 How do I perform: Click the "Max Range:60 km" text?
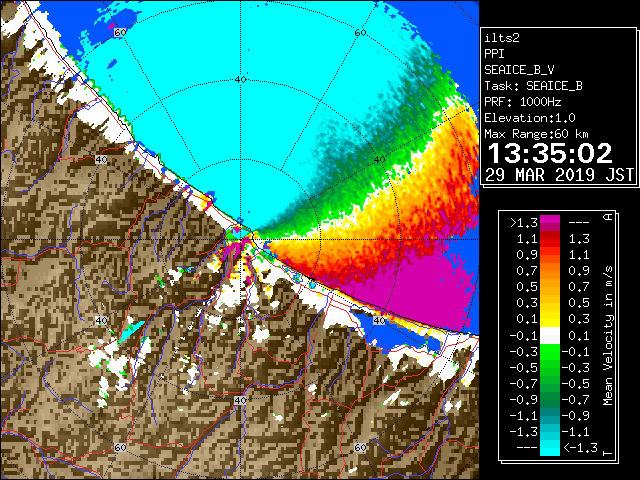[536, 134]
